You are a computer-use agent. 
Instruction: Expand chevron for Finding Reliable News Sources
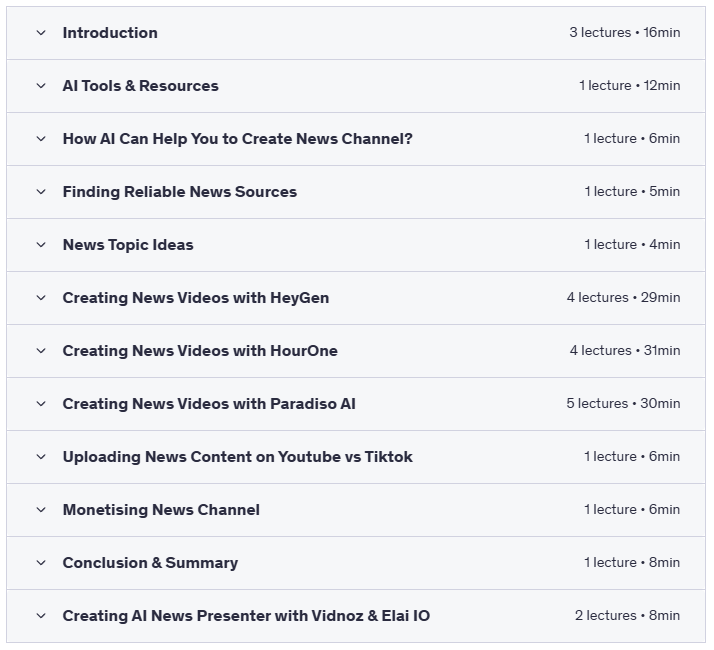[x=41, y=192]
